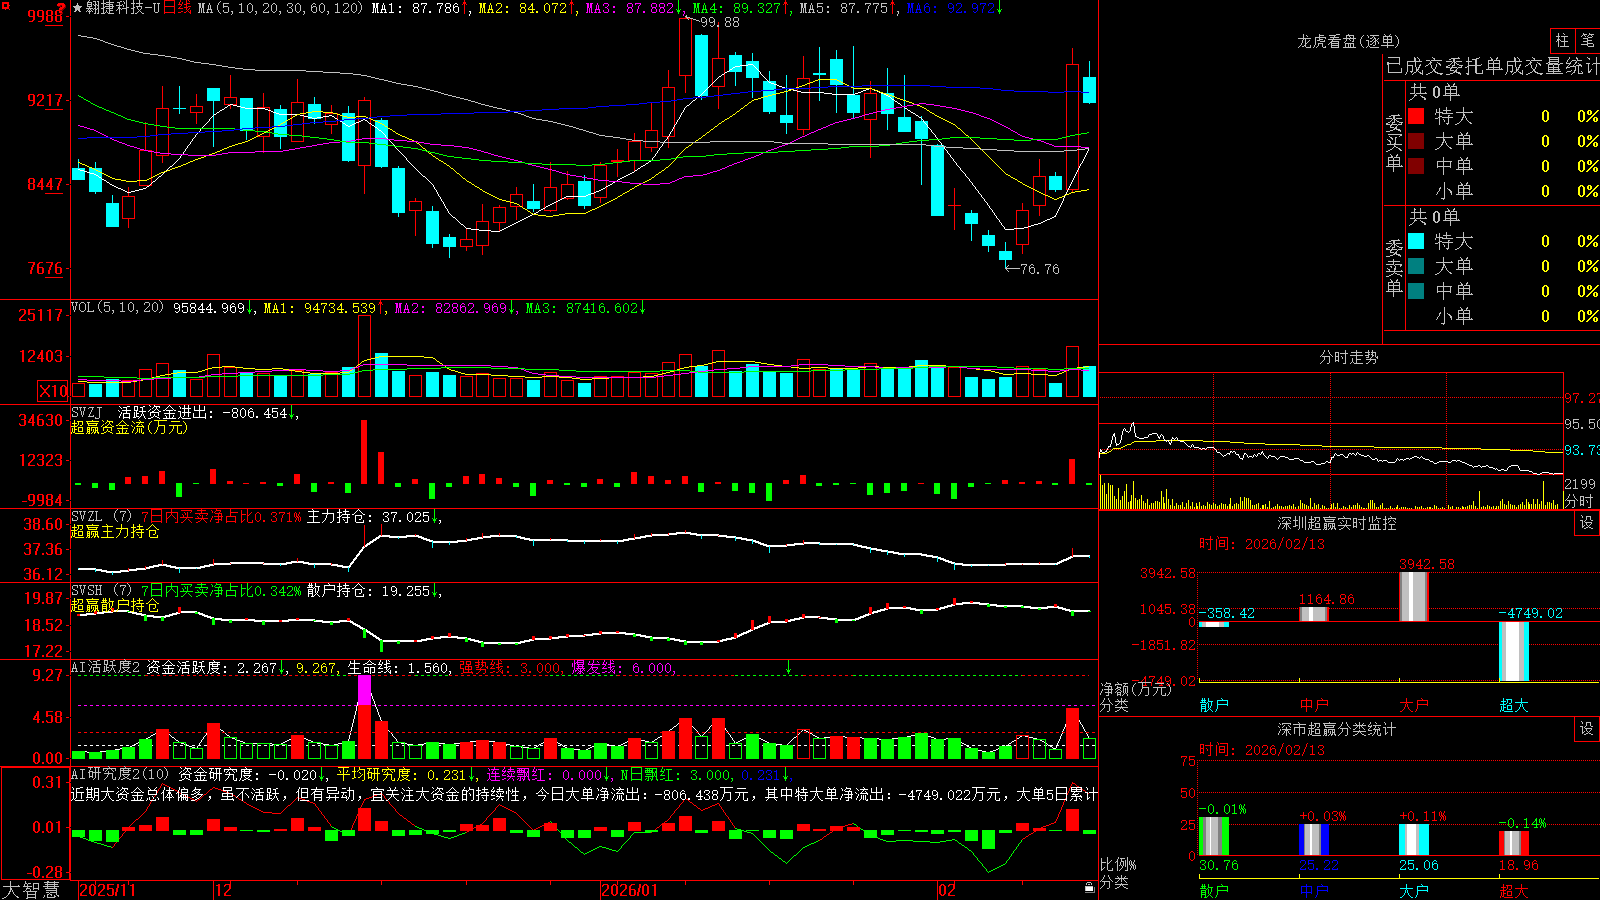The width and height of the screenshot is (1600, 900).
Task: Click the 平均研究度: 0.231 label
Action: (x=401, y=774)
